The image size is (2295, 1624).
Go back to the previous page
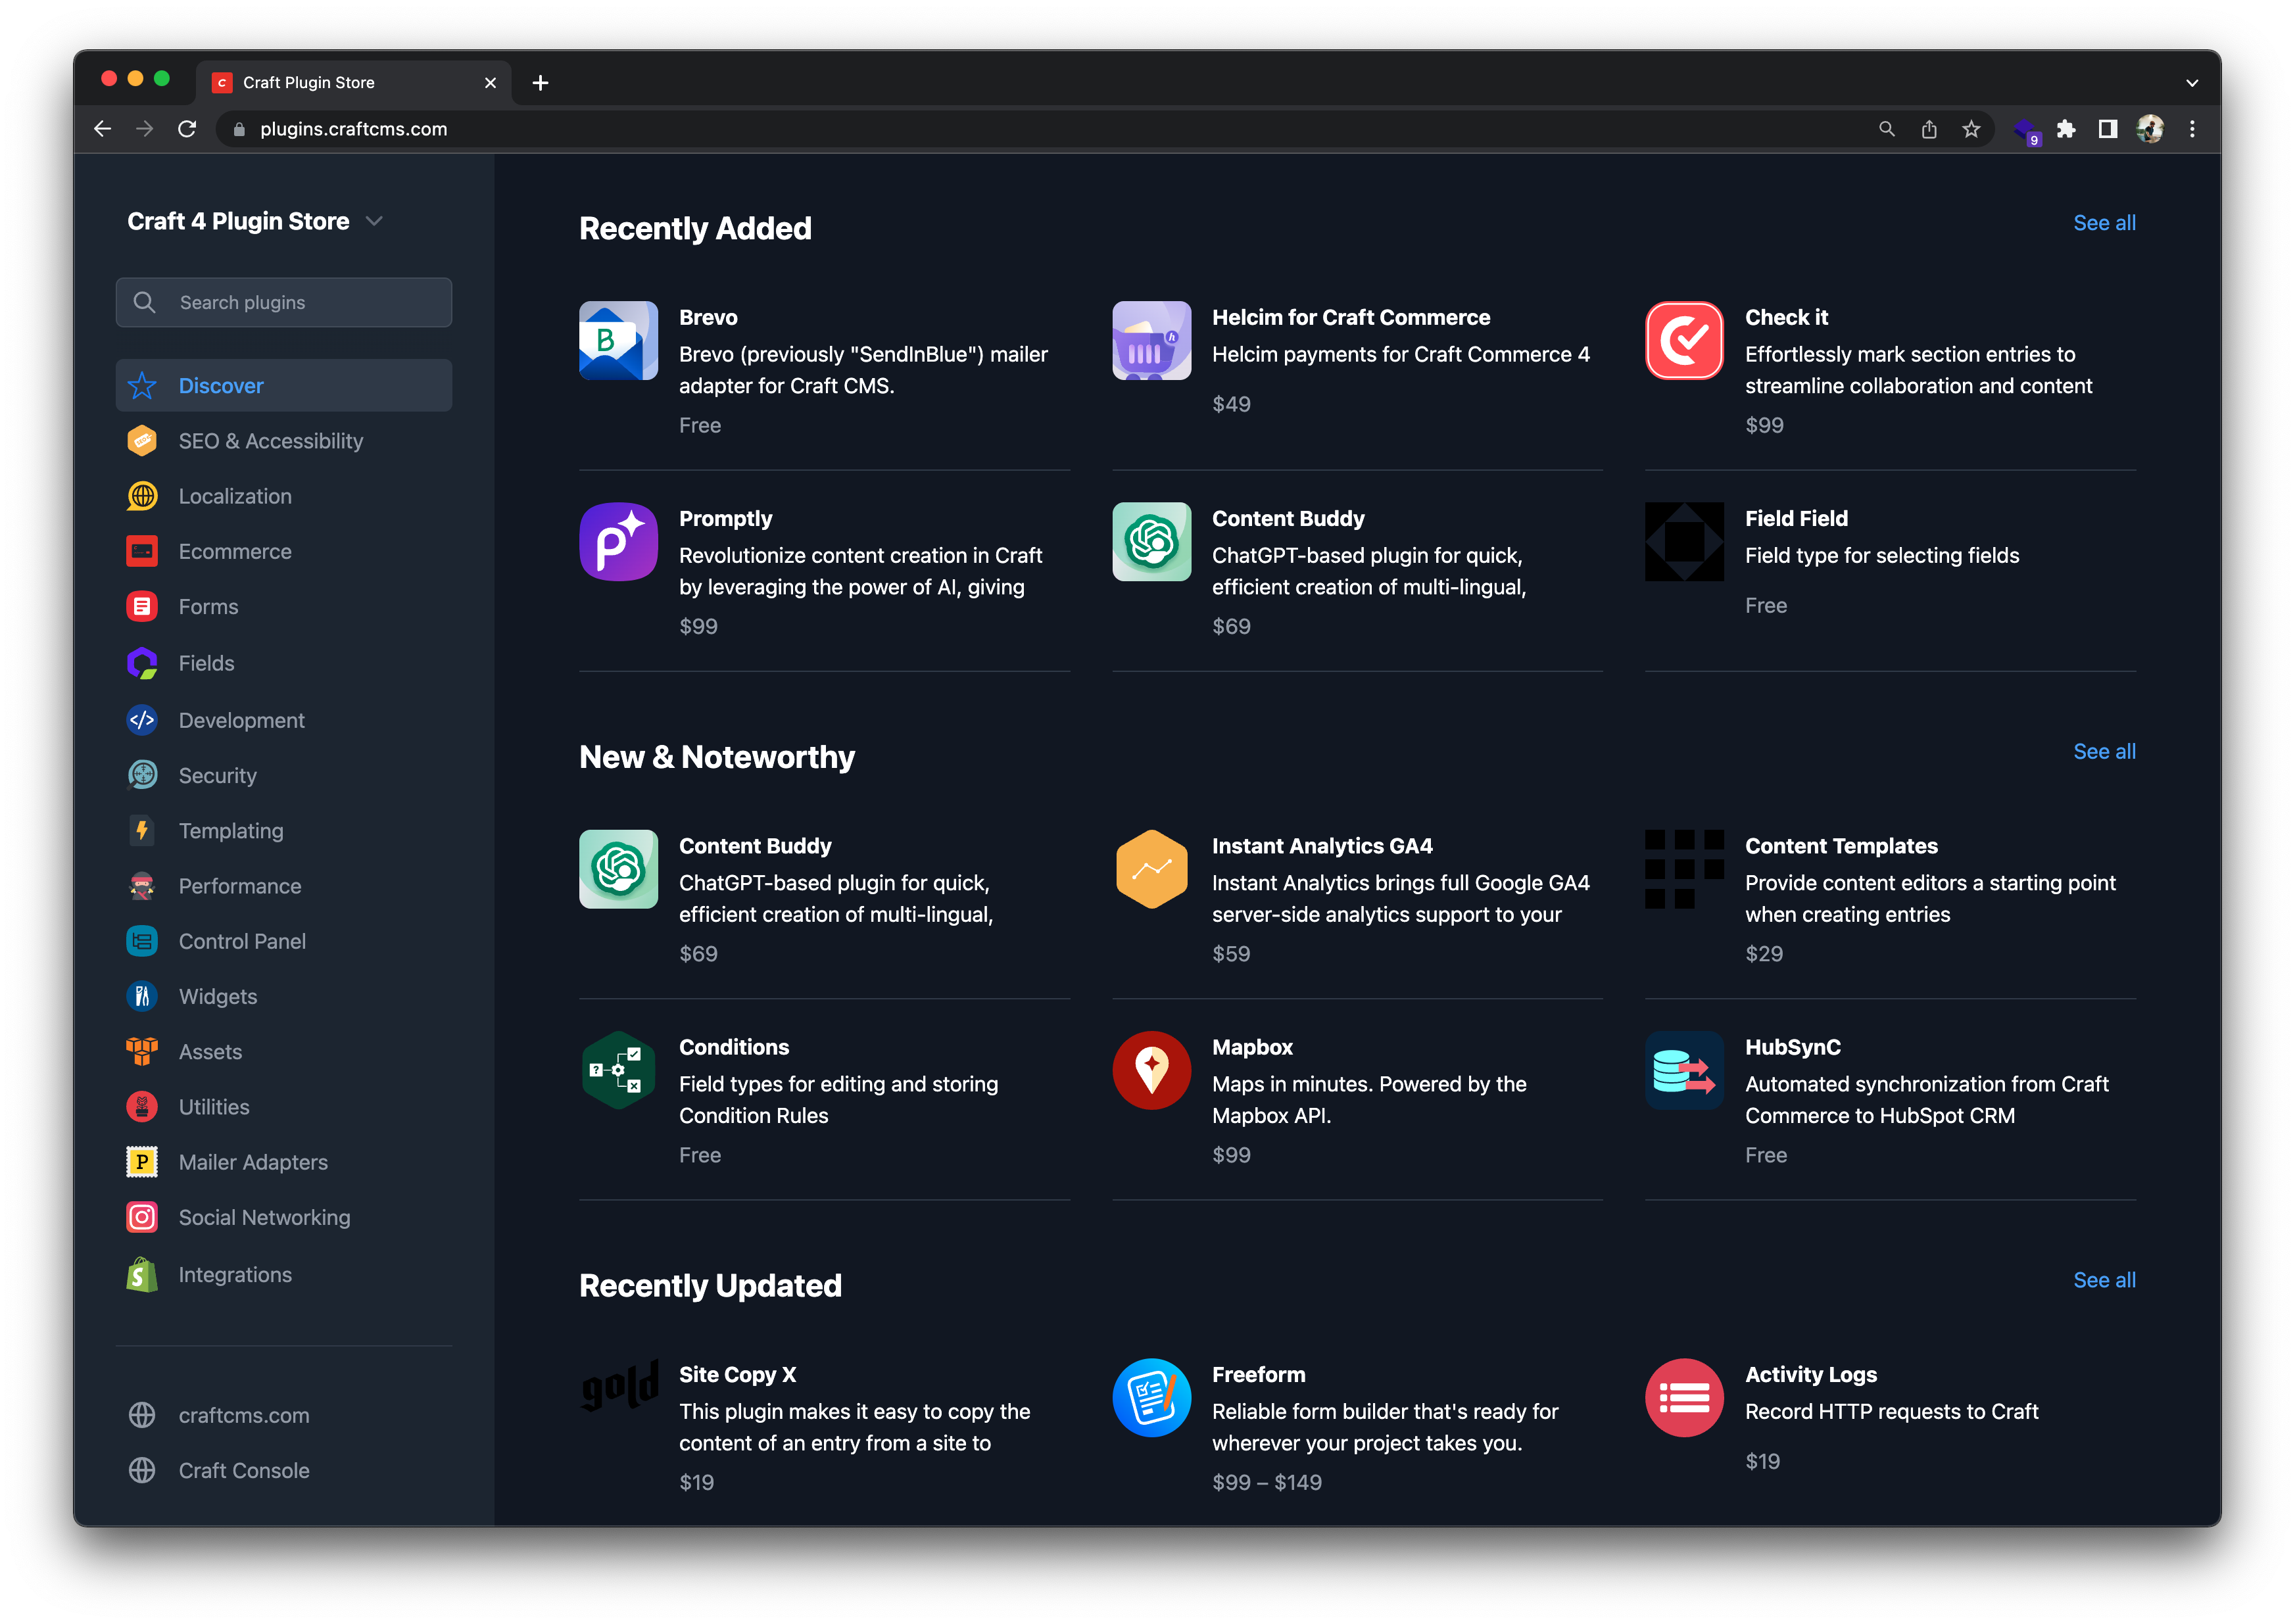pos(102,129)
